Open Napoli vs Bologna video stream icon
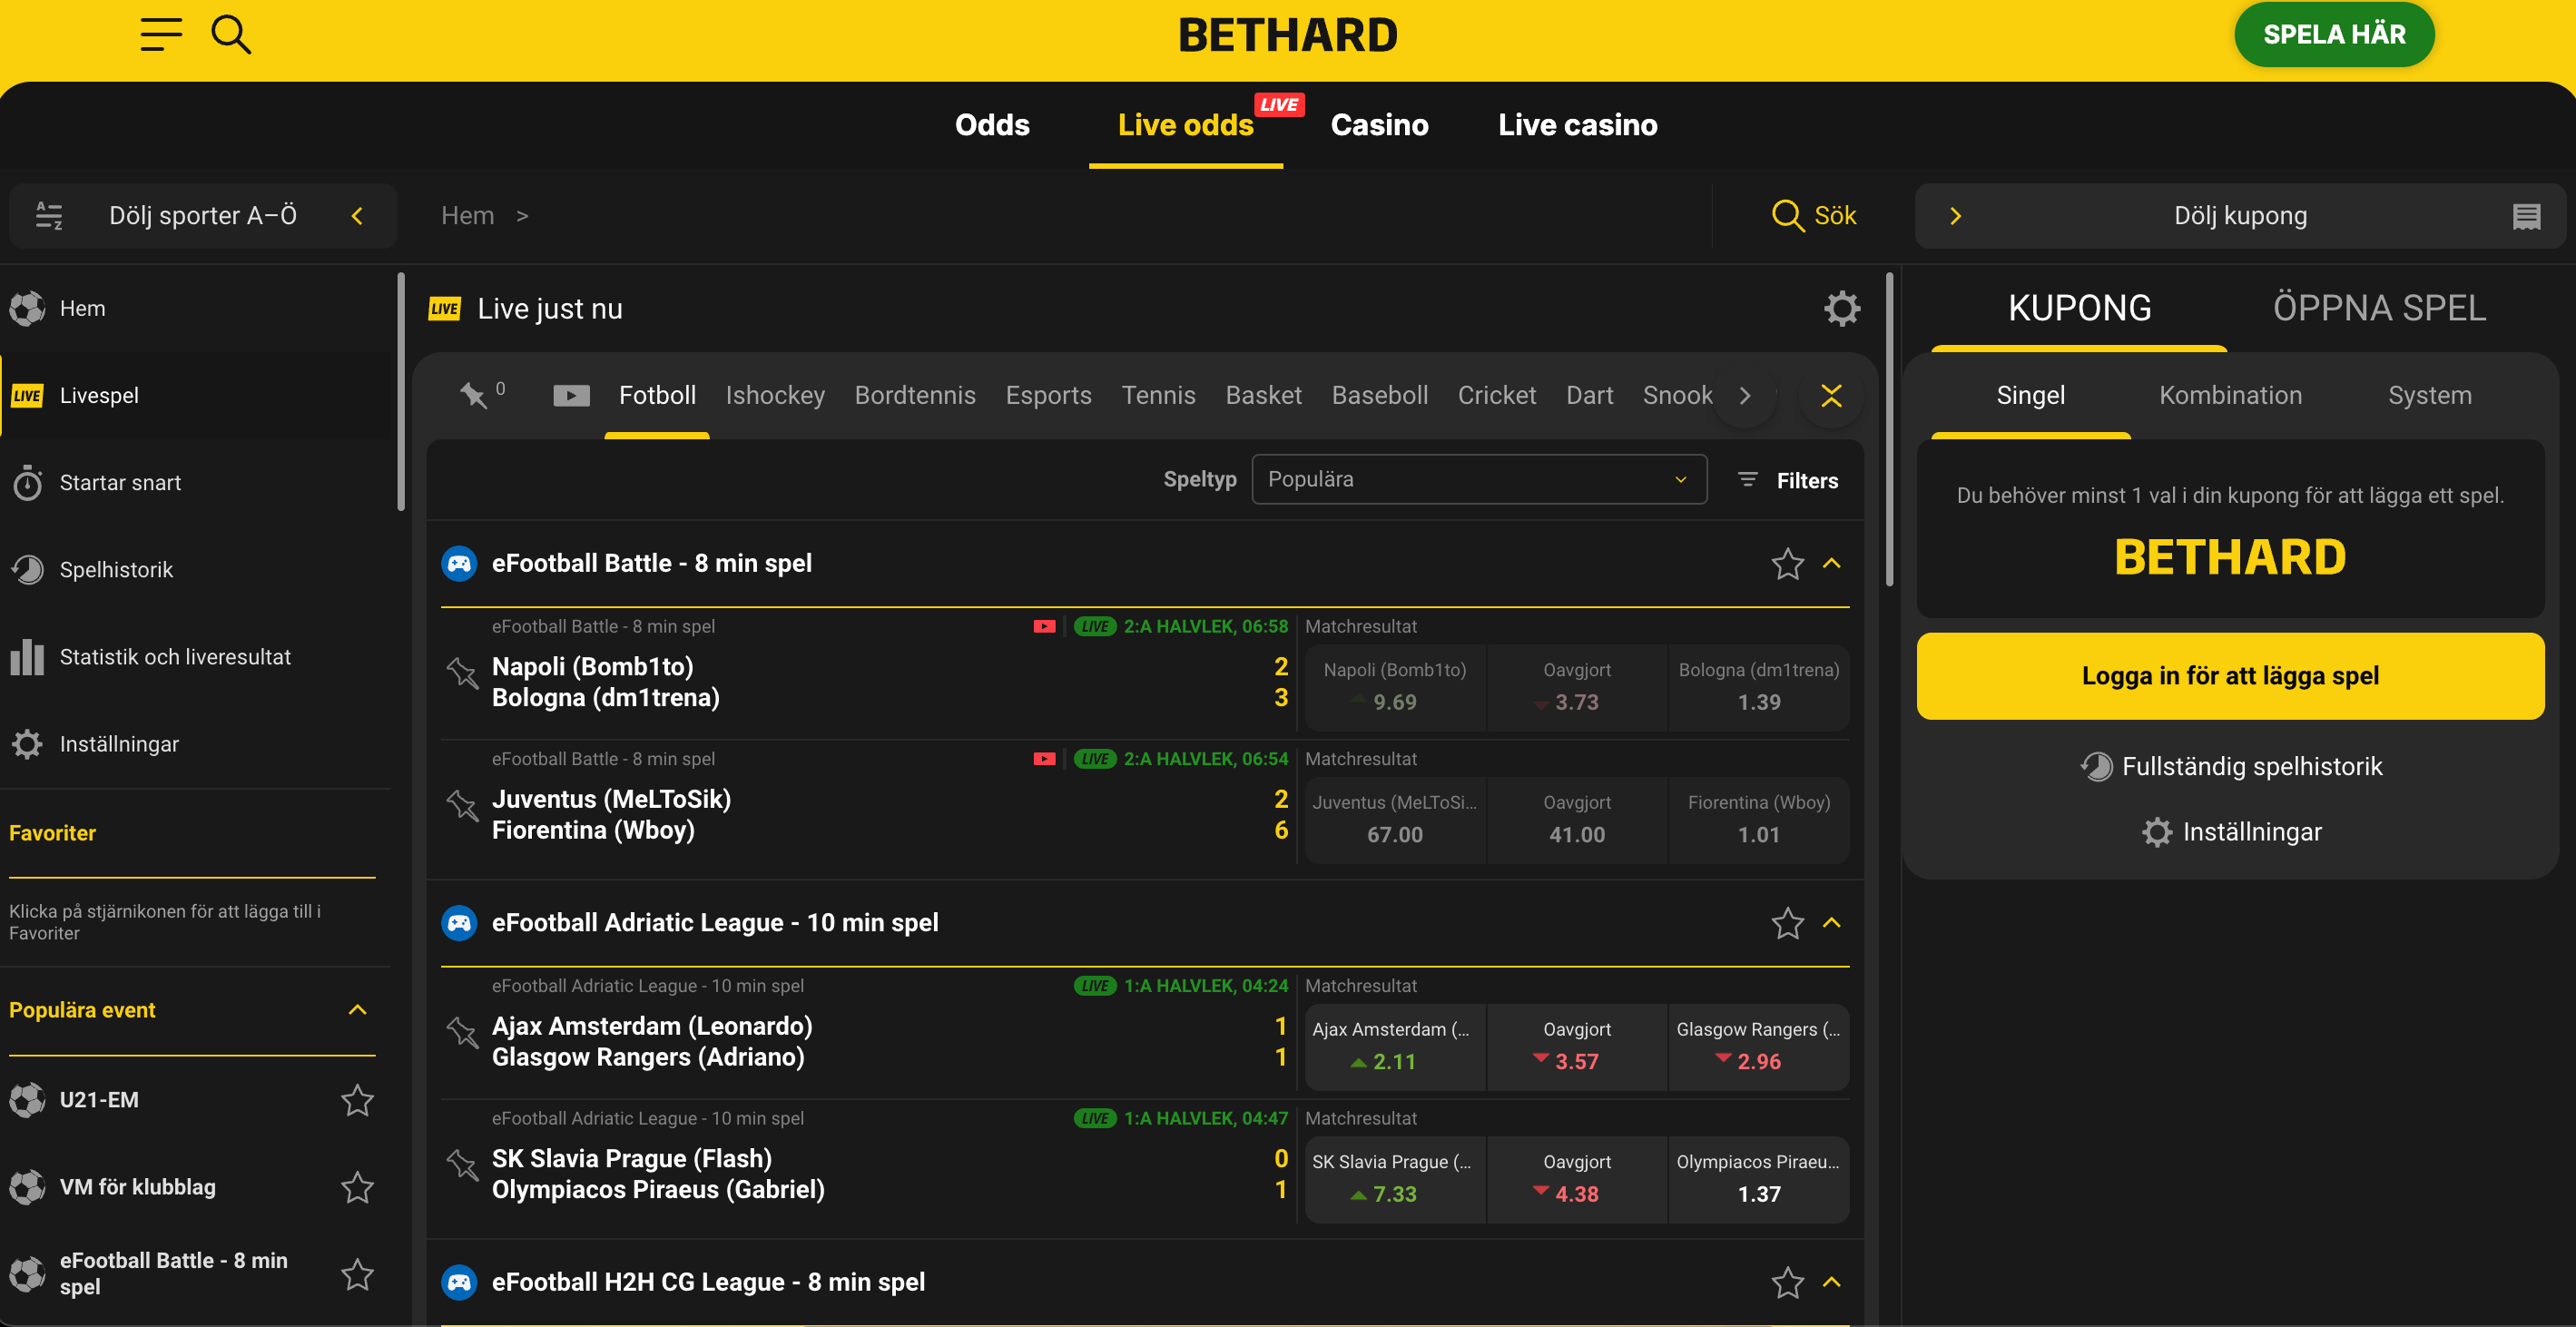Screen dimensions: 2576x1327 tap(1044, 626)
